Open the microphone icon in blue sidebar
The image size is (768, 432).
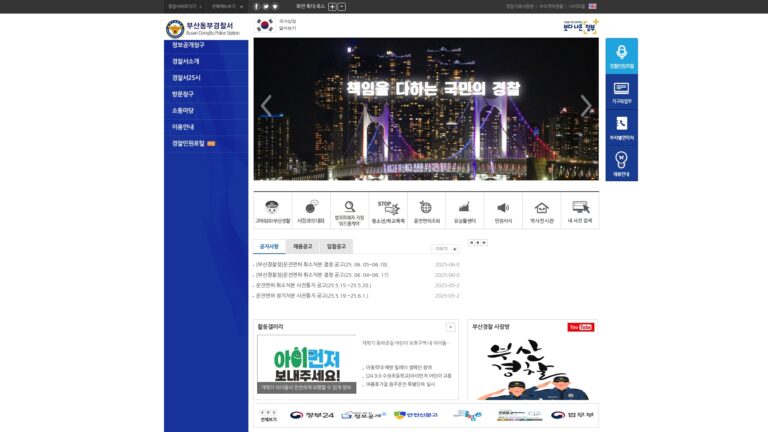tap(622, 56)
